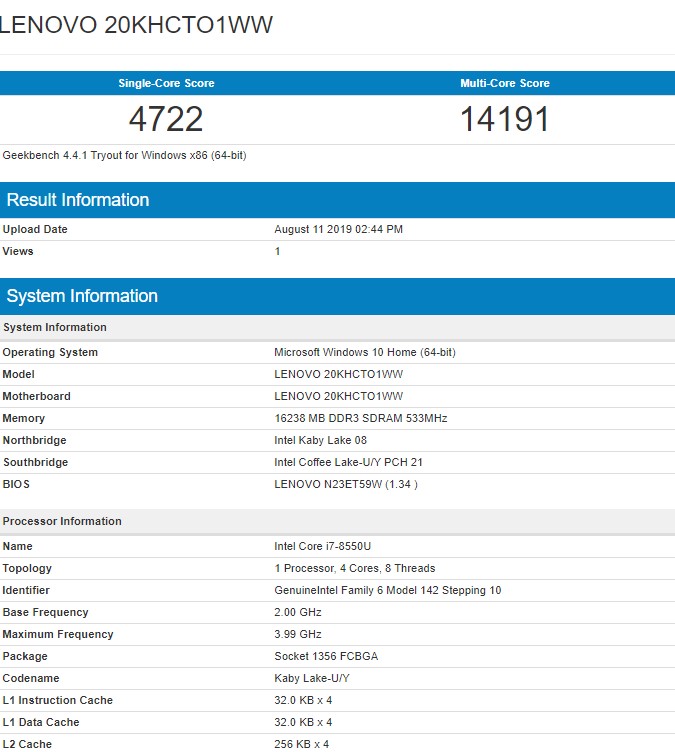Click the Southbridge label

(36, 462)
